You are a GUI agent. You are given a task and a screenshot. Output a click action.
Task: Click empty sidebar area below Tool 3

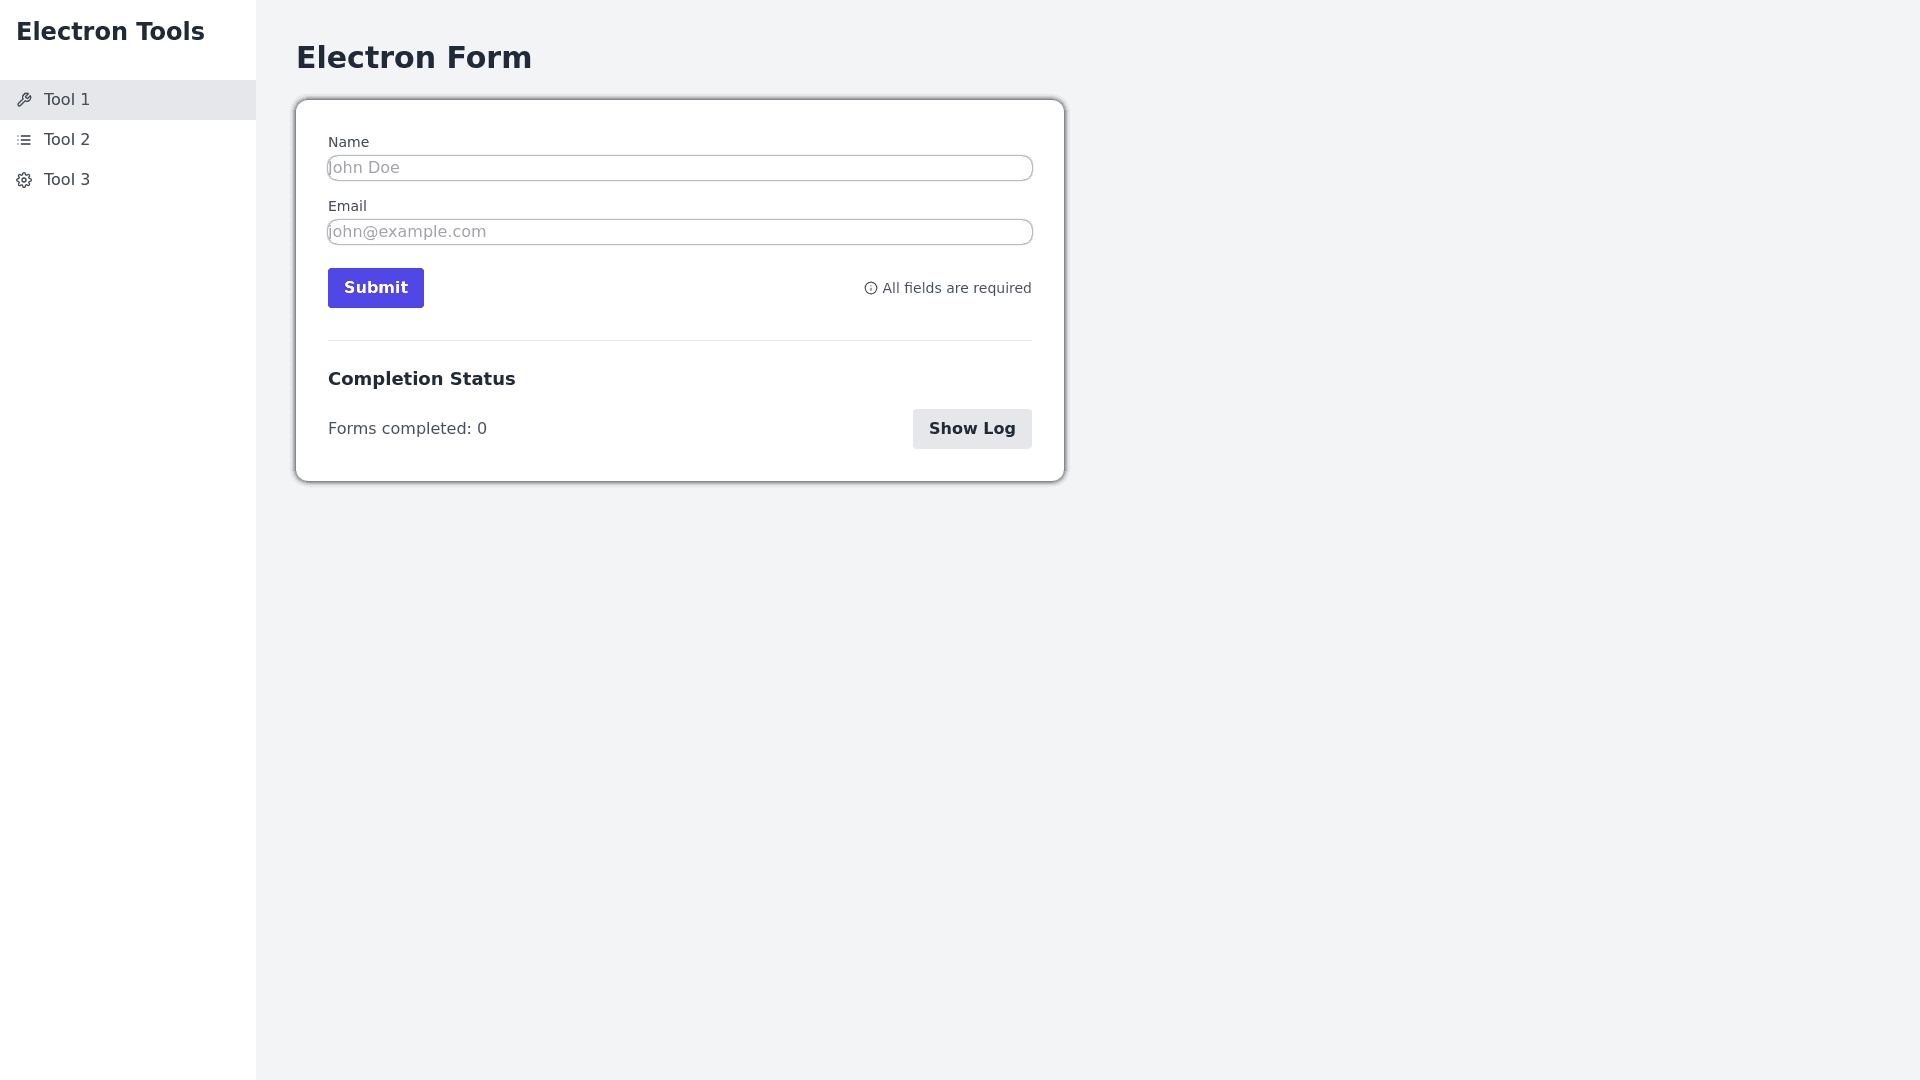click(128, 600)
